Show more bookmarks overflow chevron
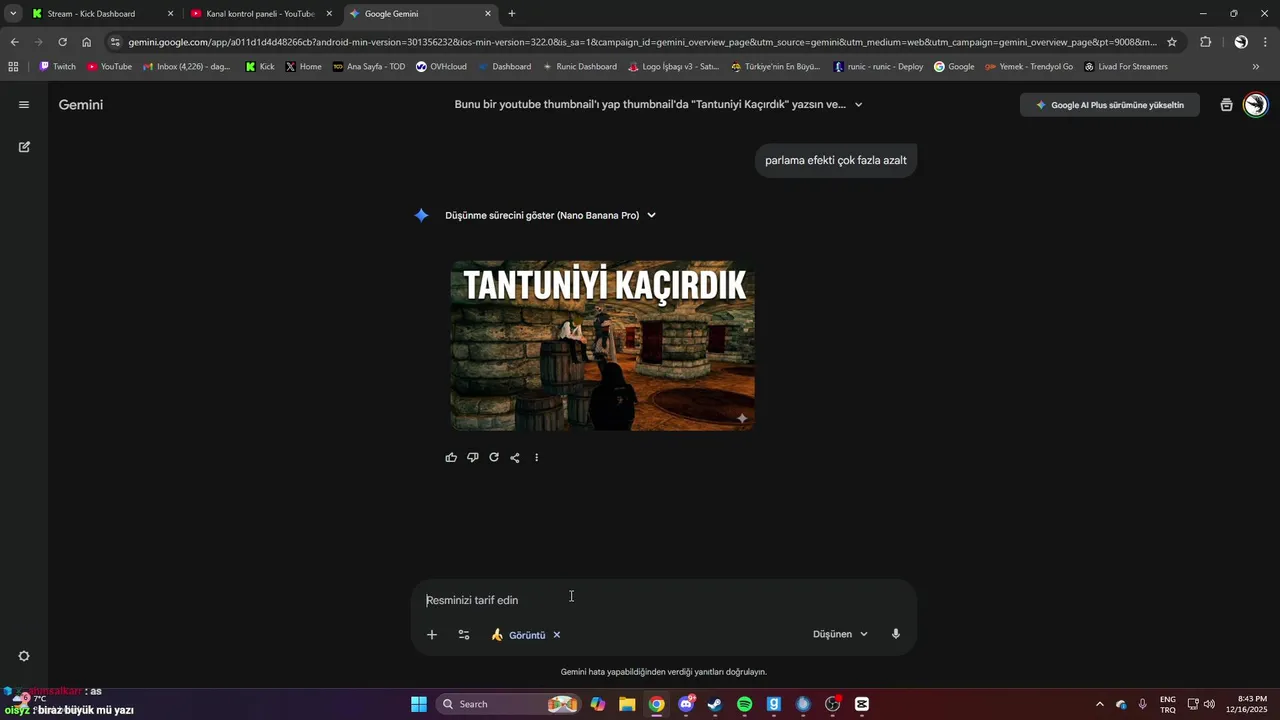The width and height of the screenshot is (1280, 720). [x=1256, y=67]
